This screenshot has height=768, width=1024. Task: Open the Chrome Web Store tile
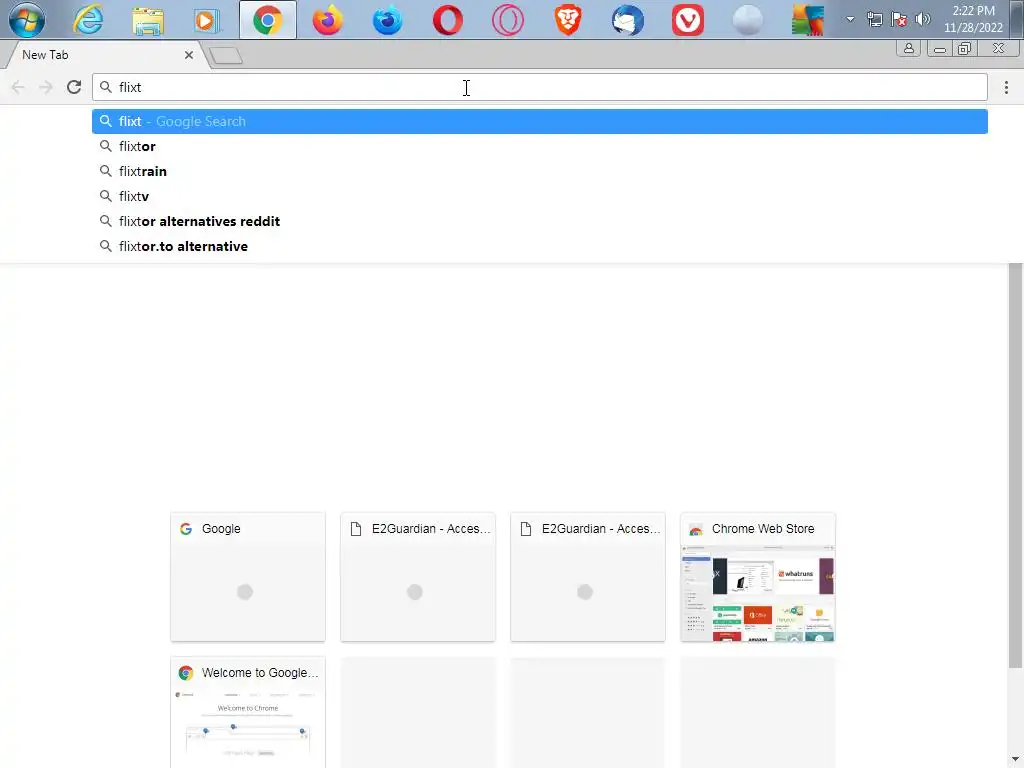758,577
